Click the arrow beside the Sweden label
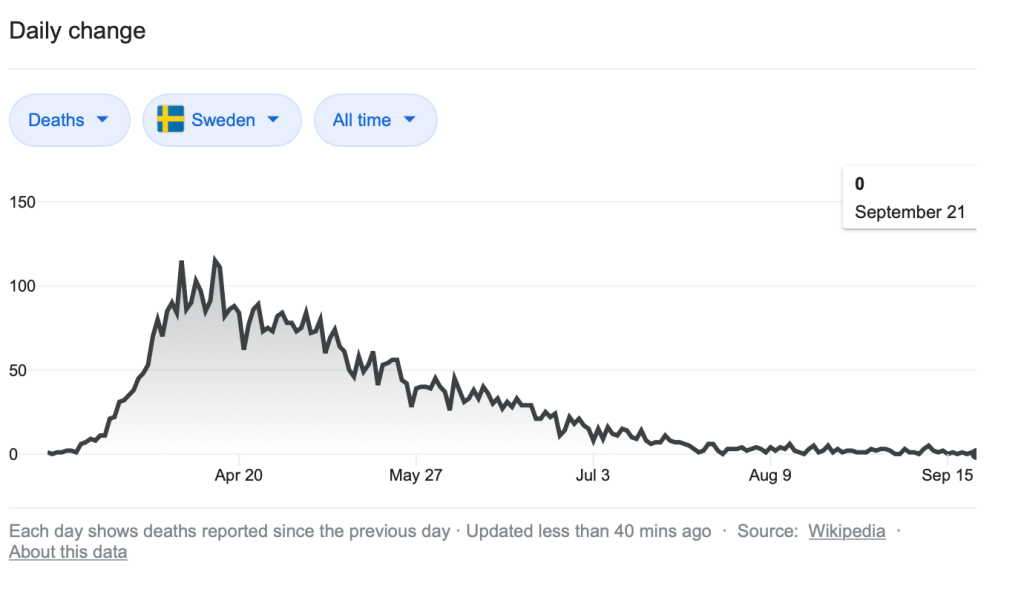Viewport: 1024px width, 592px height. coord(273,120)
